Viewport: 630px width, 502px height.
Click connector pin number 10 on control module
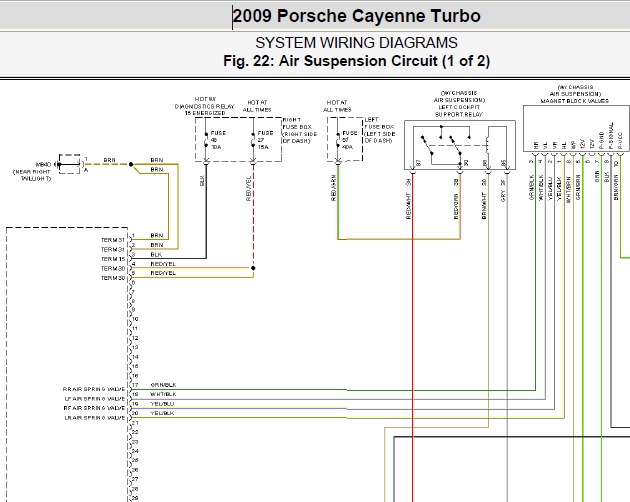point(135,319)
